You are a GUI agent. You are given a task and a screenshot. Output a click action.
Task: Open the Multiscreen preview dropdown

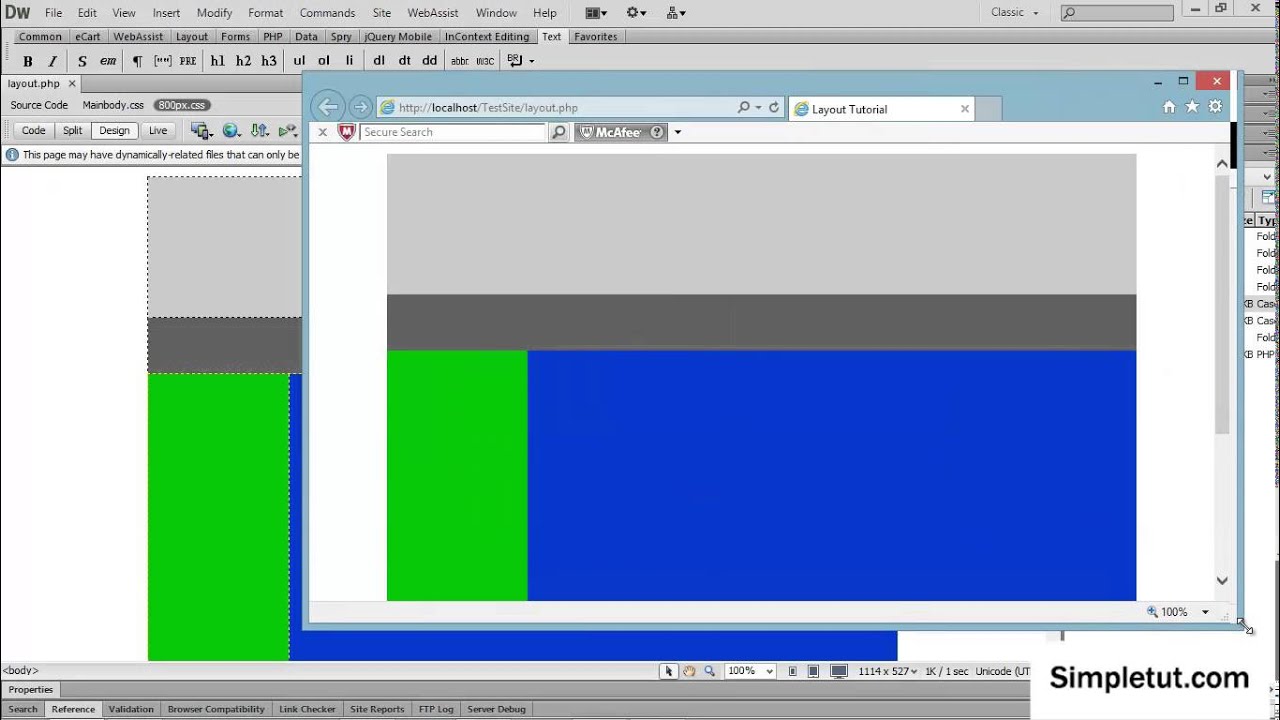click(x=201, y=130)
